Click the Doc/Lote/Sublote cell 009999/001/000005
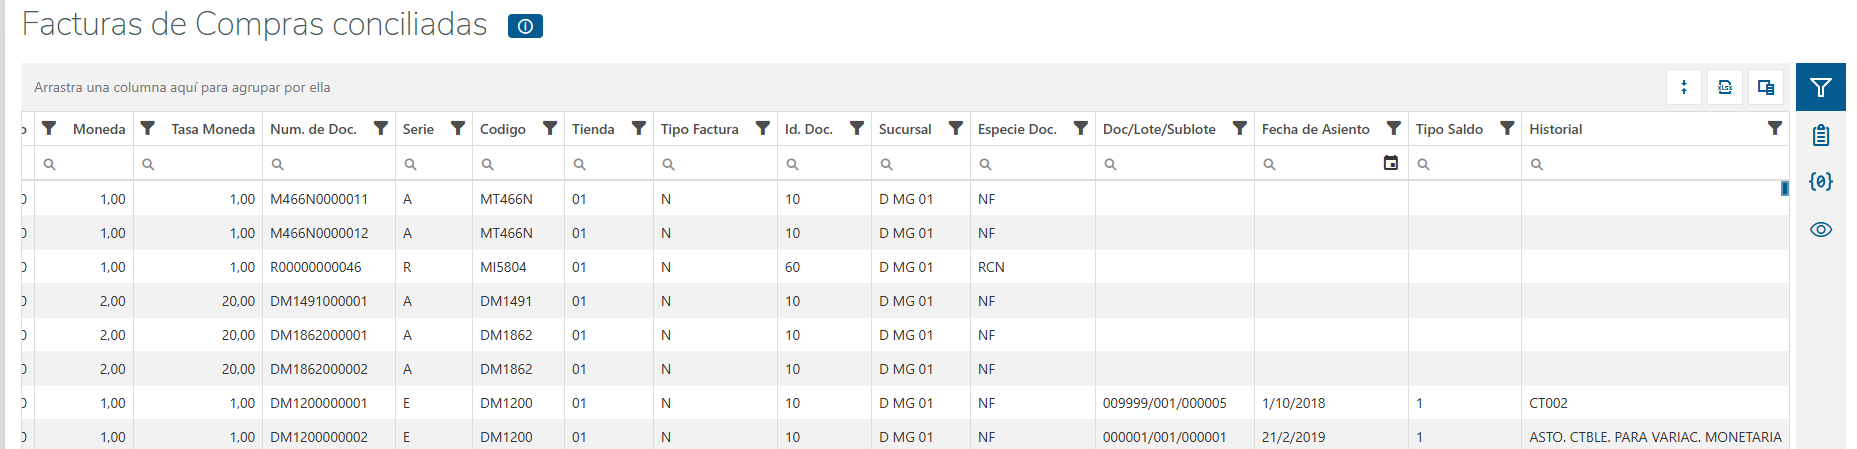 coord(1164,403)
